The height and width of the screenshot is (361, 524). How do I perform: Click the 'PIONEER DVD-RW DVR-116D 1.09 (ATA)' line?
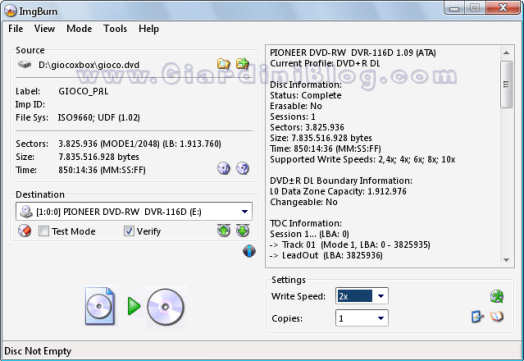pyautogui.click(x=353, y=52)
